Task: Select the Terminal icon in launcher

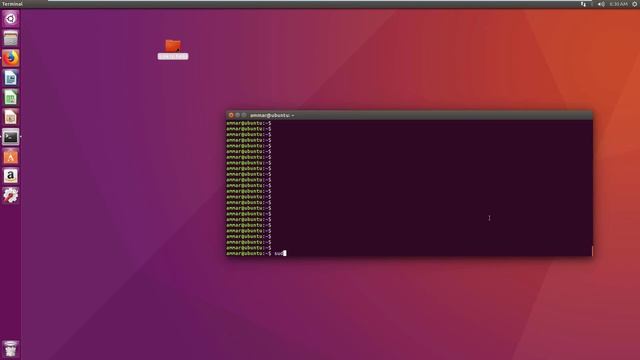Action: click(x=11, y=137)
